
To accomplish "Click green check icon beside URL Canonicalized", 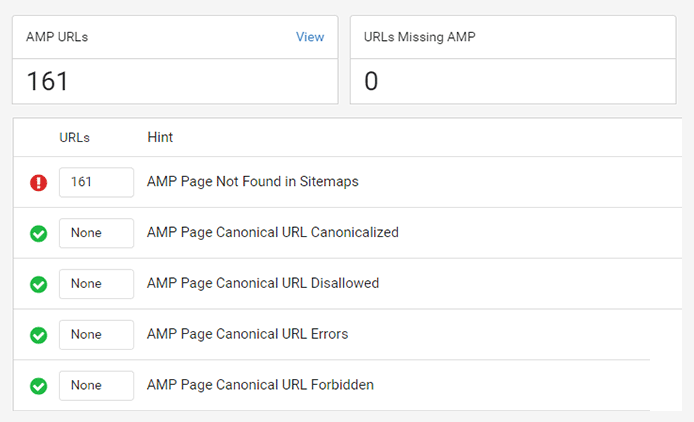I will click(x=39, y=233).
